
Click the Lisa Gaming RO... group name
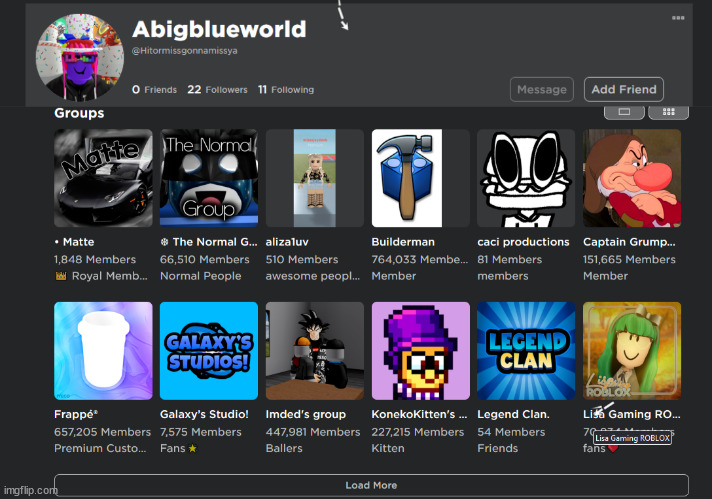[632, 414]
